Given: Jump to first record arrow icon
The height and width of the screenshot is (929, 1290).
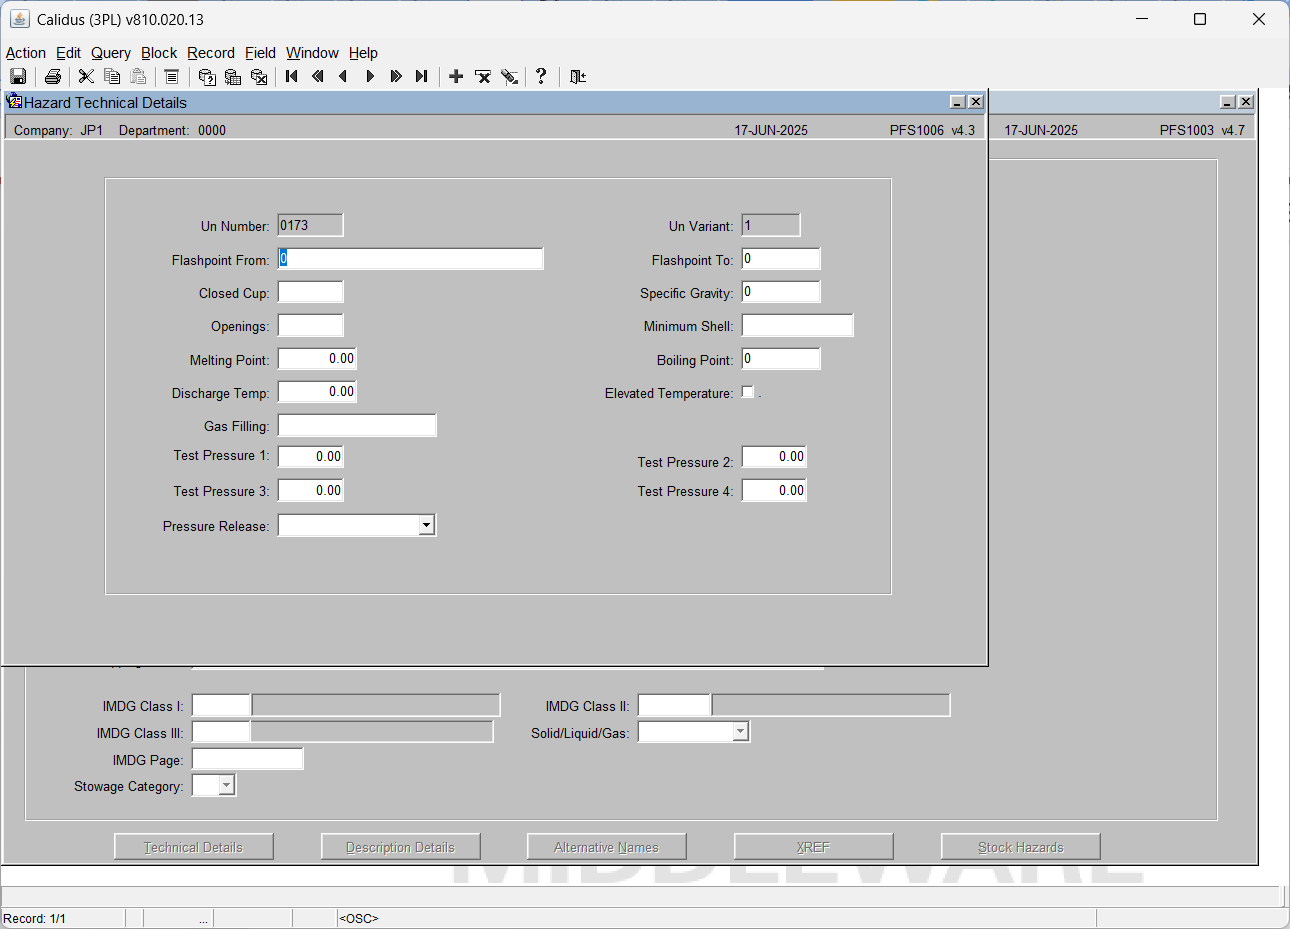Looking at the screenshot, I should click(292, 76).
